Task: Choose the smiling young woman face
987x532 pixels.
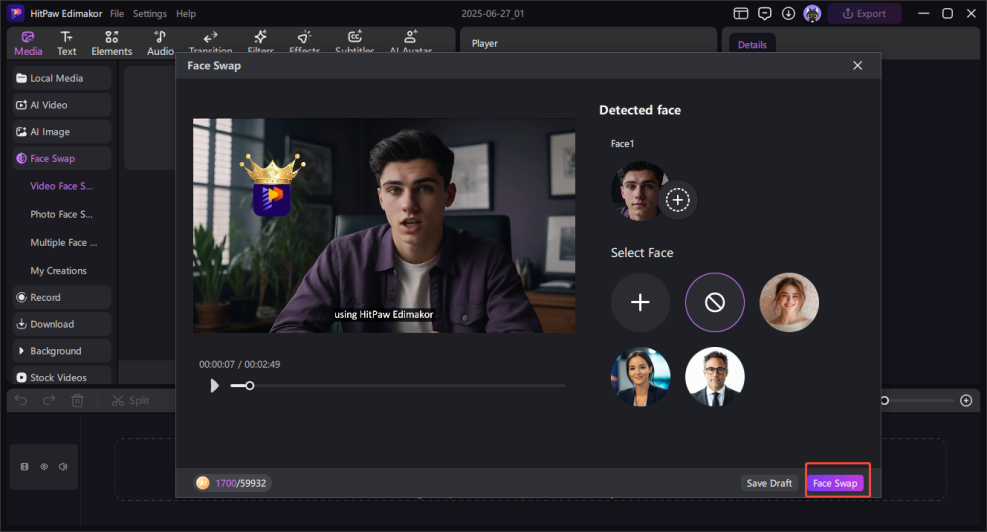Action: coord(789,302)
